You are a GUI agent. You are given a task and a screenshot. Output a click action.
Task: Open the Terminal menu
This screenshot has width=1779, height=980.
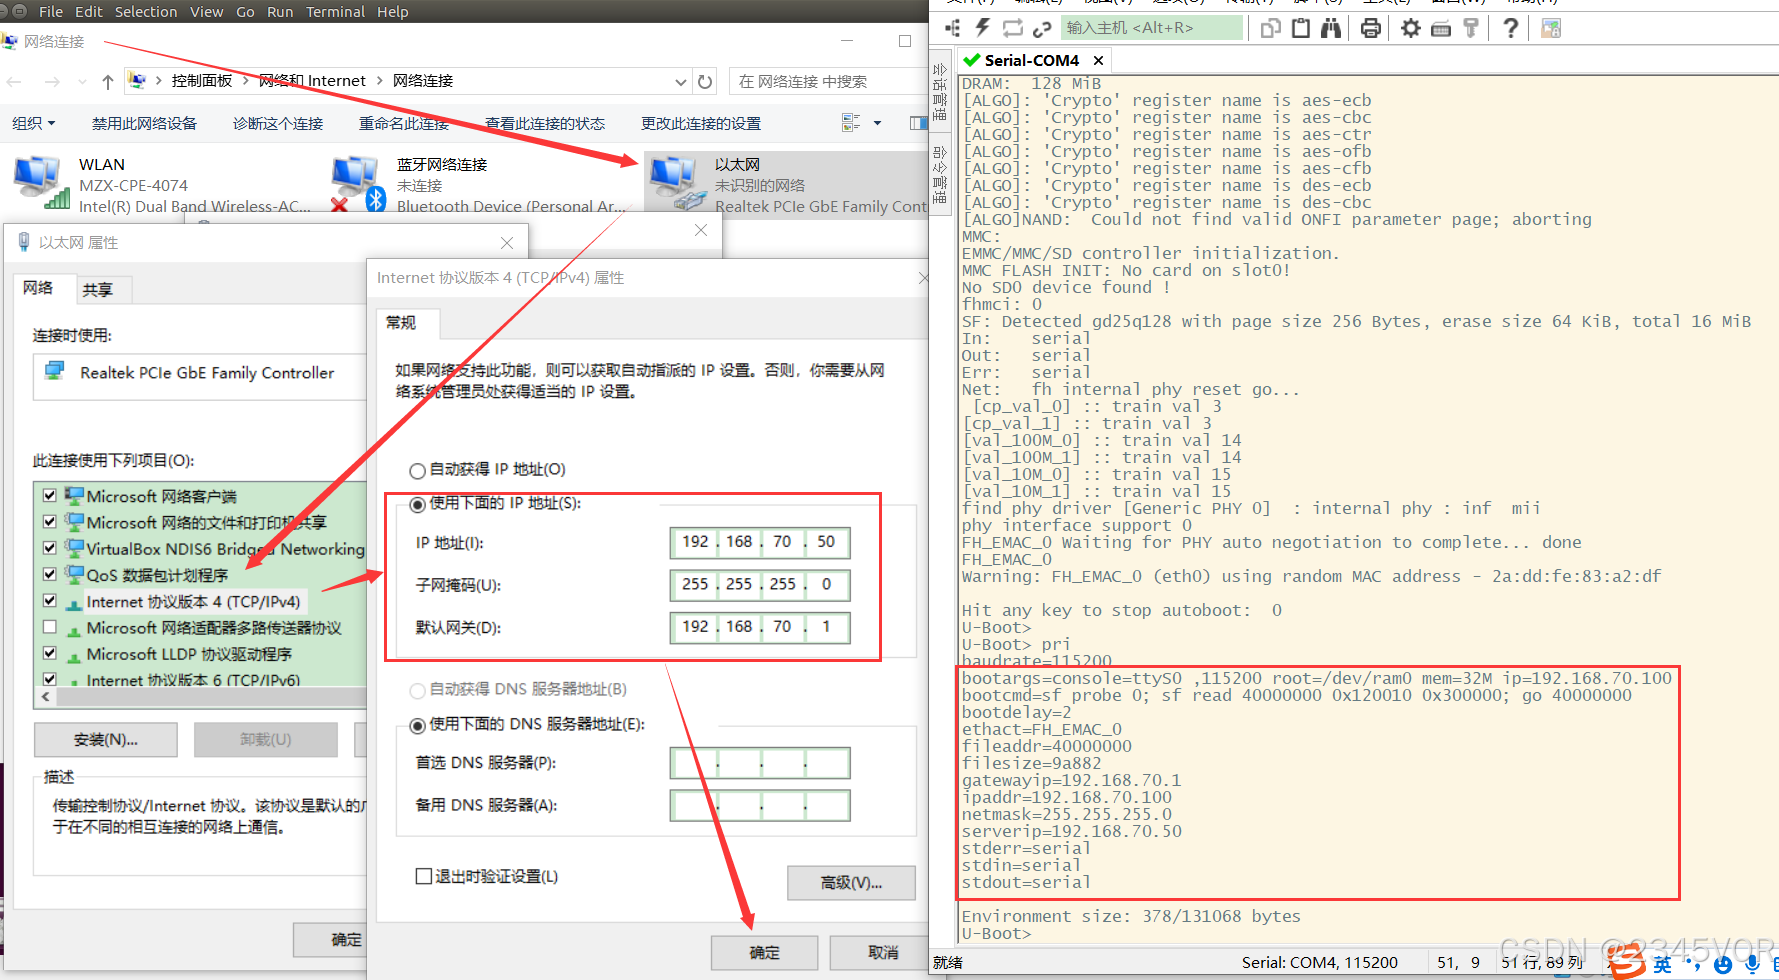click(335, 11)
